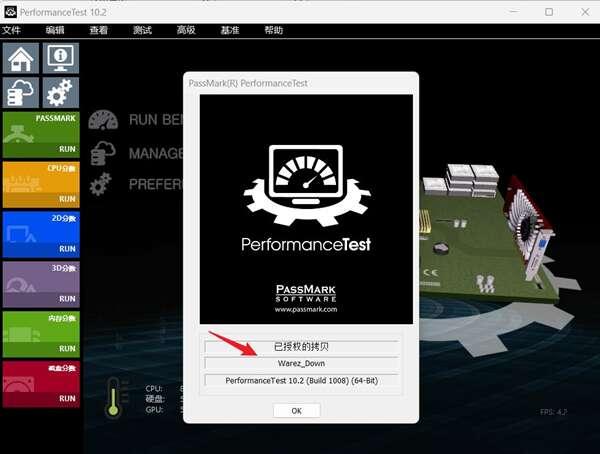
Task: Click the 已授权的拷贝 license field
Action: [x=302, y=347]
